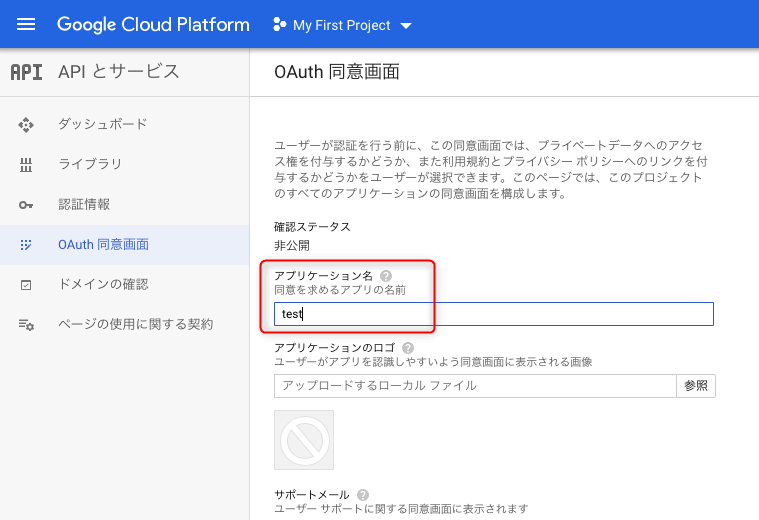
Task: Click the アプリケーション名 text field
Action: (x=494, y=314)
